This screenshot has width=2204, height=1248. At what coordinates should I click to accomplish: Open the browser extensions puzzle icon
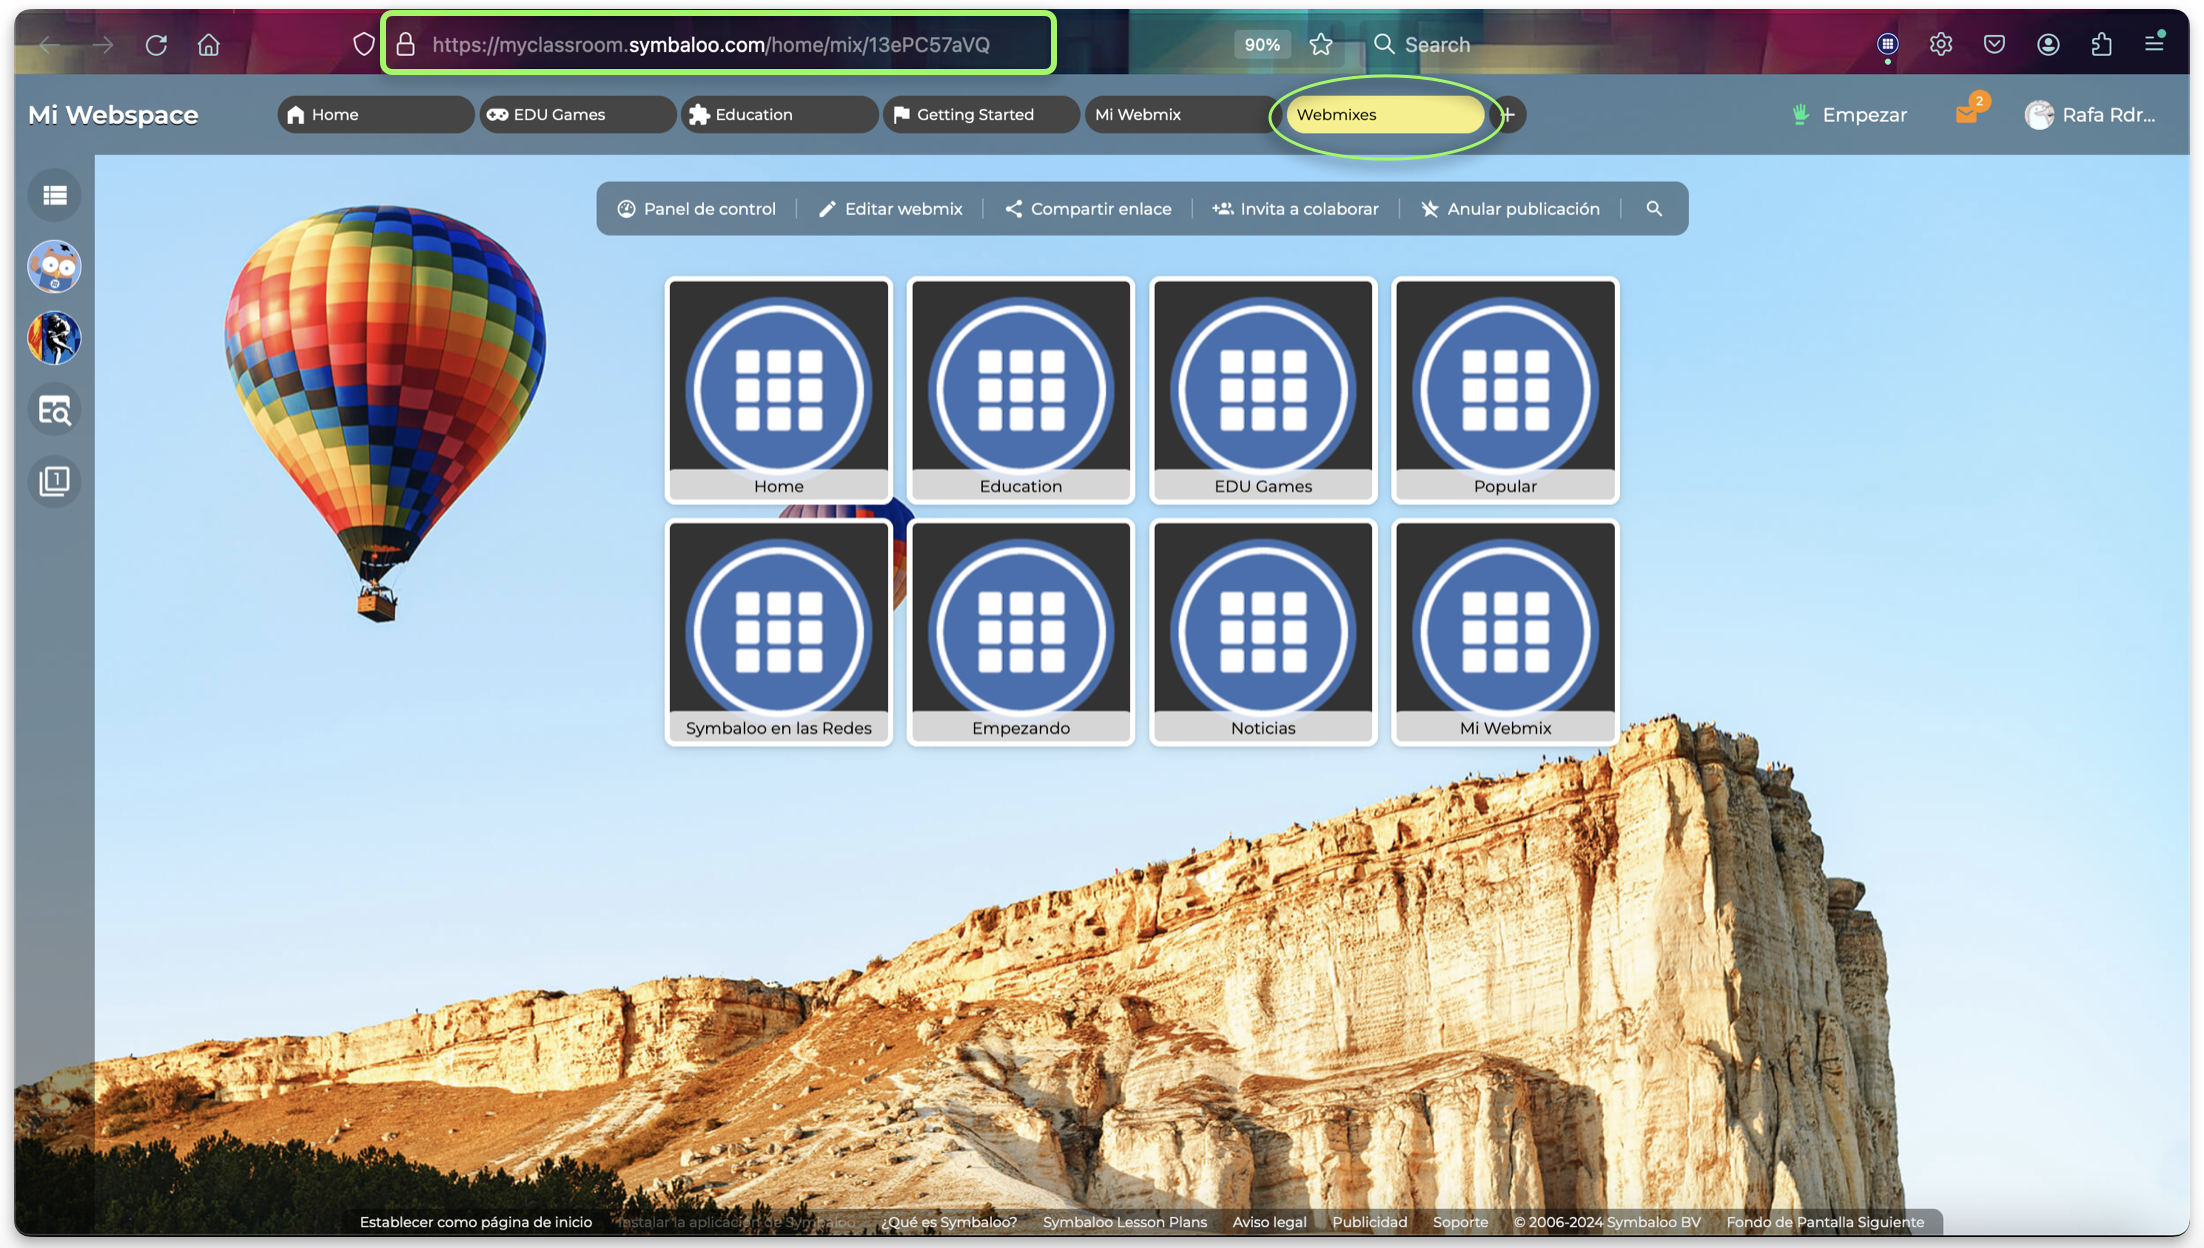(2101, 44)
